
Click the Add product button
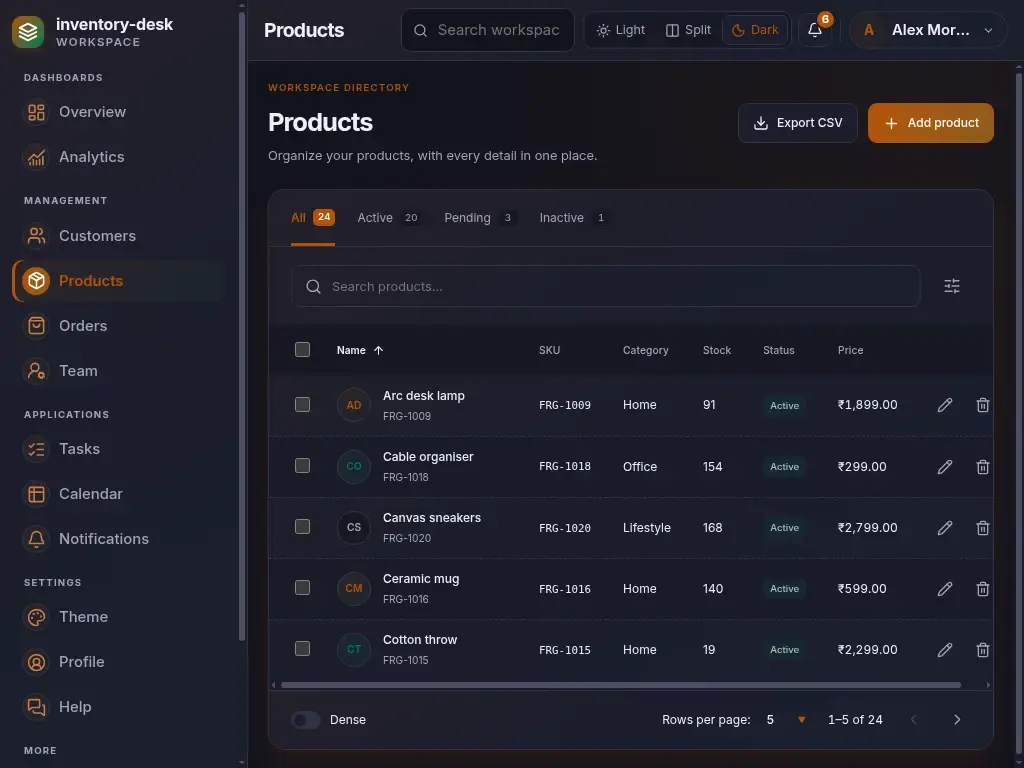click(931, 123)
